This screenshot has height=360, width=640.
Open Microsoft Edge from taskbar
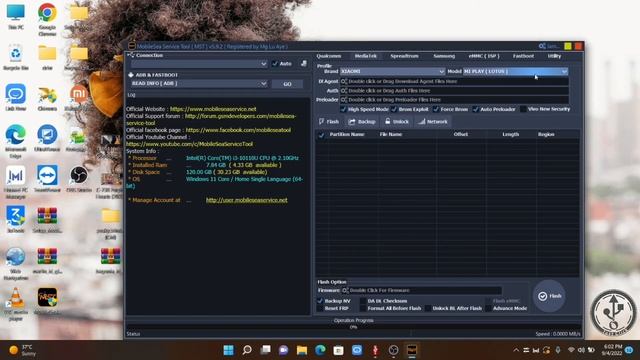pos(320,350)
